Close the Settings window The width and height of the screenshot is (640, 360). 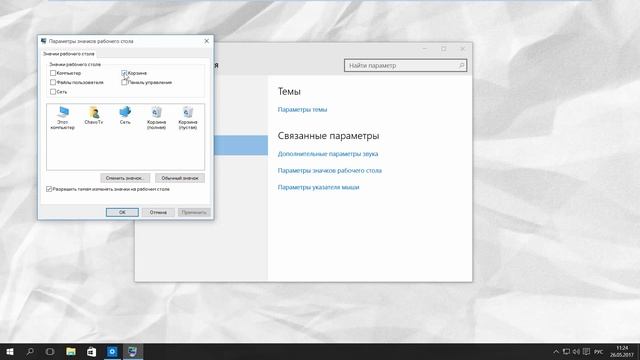462,49
